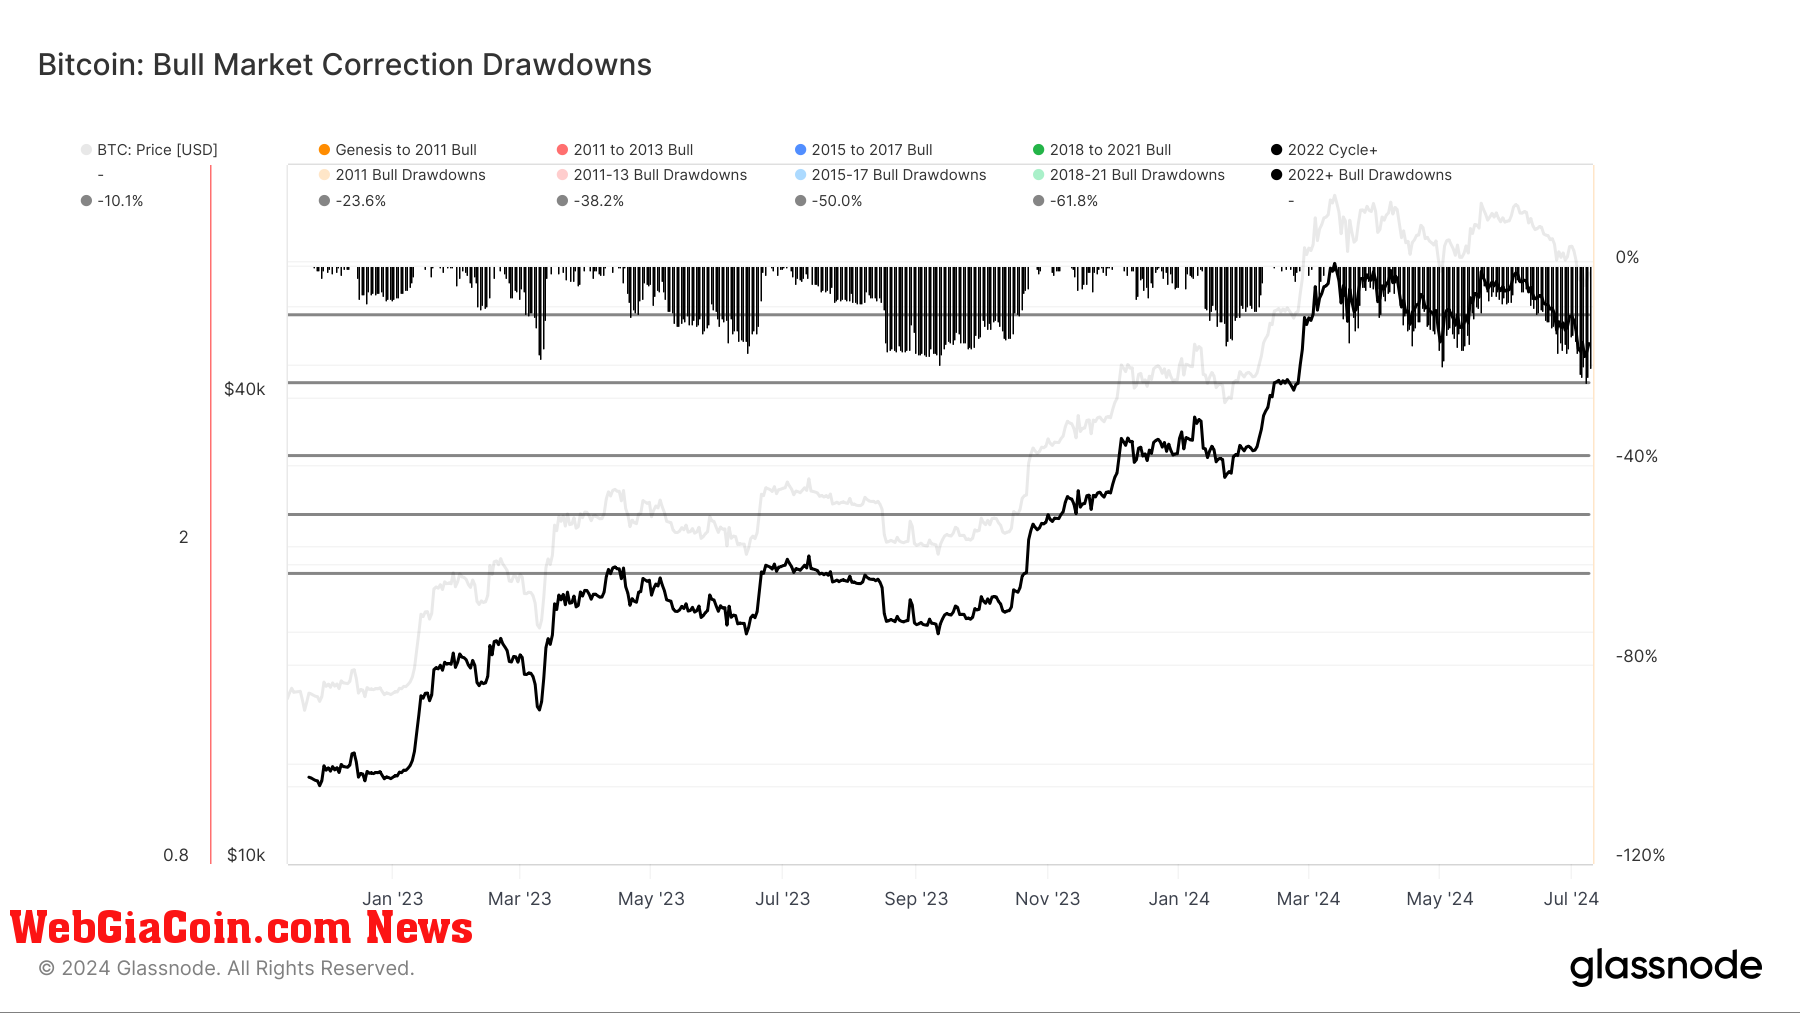Image resolution: width=1800 pixels, height=1013 pixels.
Task: Click the Glassnode copyright notice
Action: pyautogui.click(x=226, y=968)
